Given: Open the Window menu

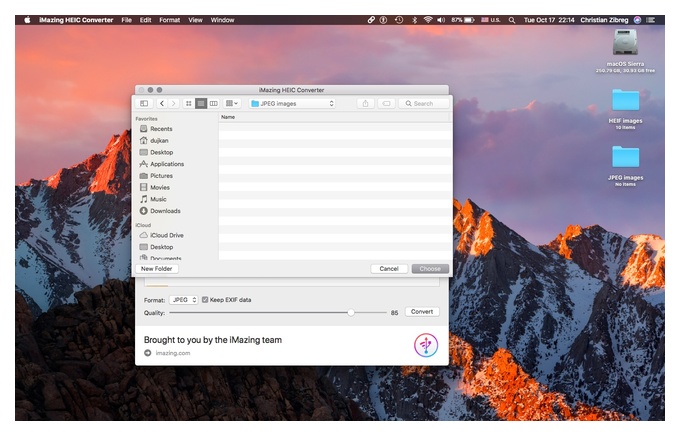Looking at the screenshot, I should [222, 20].
